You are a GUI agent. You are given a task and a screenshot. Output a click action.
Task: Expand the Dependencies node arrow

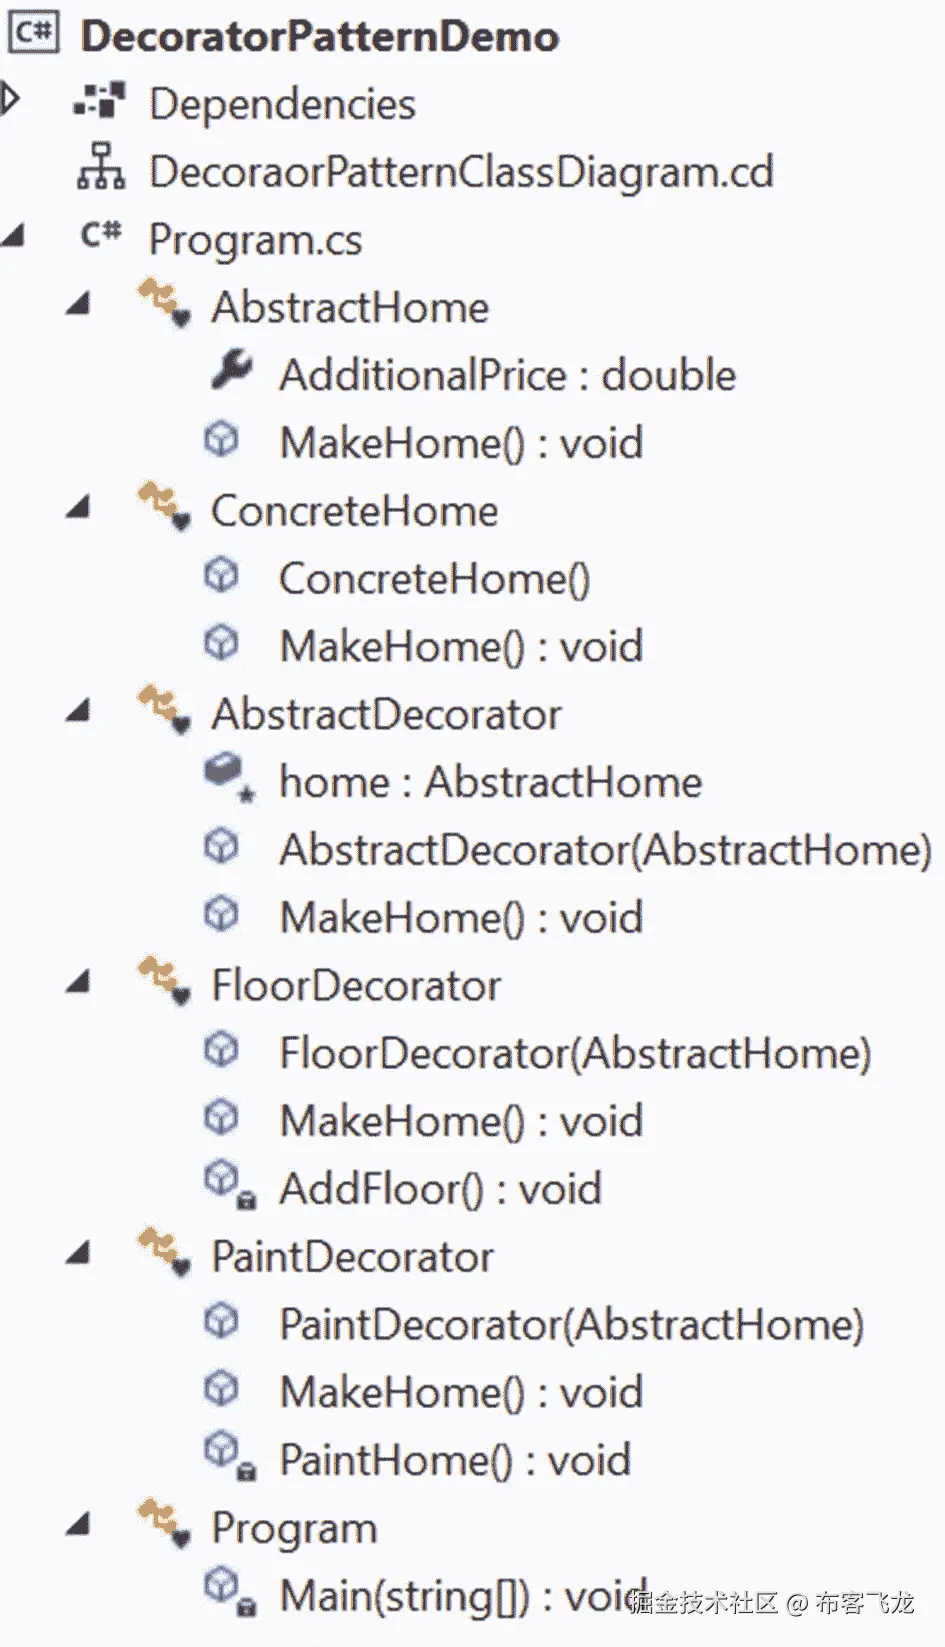tap(10, 99)
